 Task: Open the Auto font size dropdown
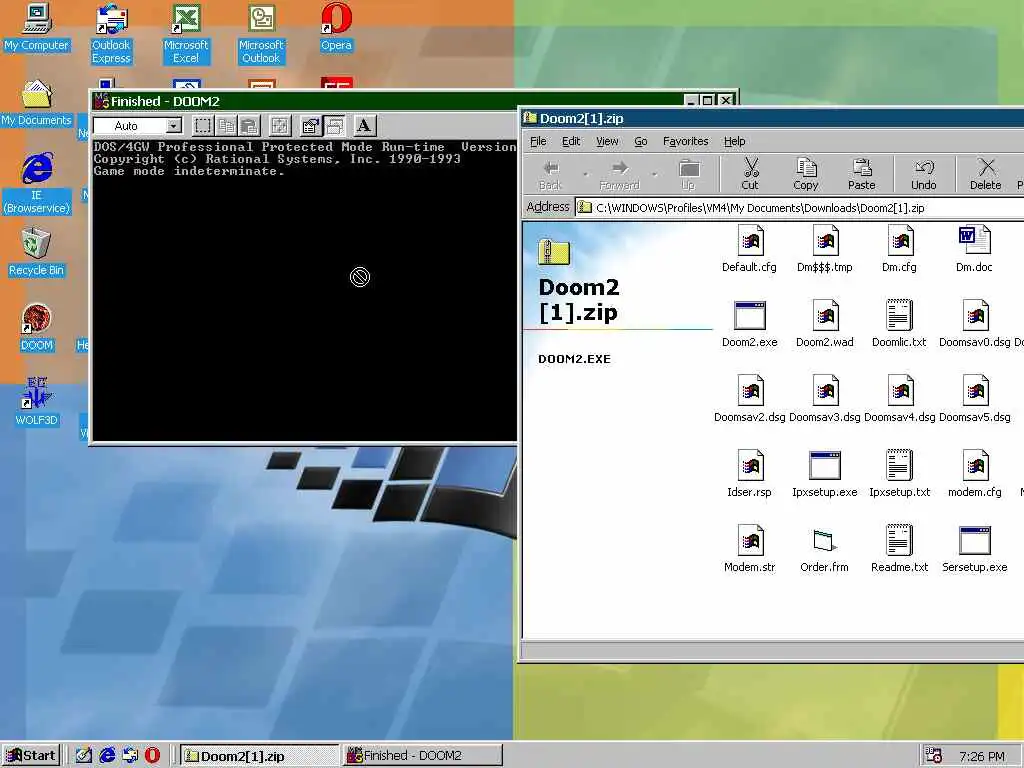tap(174, 125)
